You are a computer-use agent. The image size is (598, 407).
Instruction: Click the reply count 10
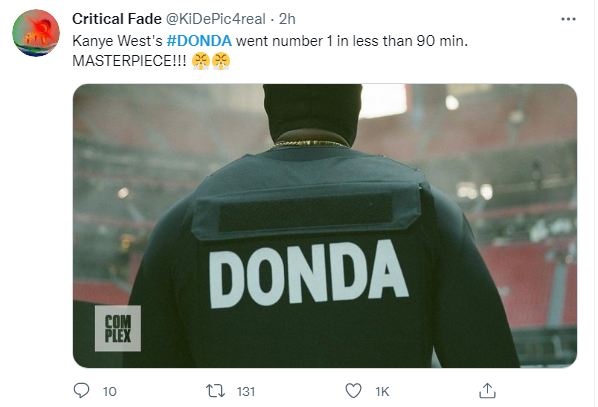tap(109, 391)
